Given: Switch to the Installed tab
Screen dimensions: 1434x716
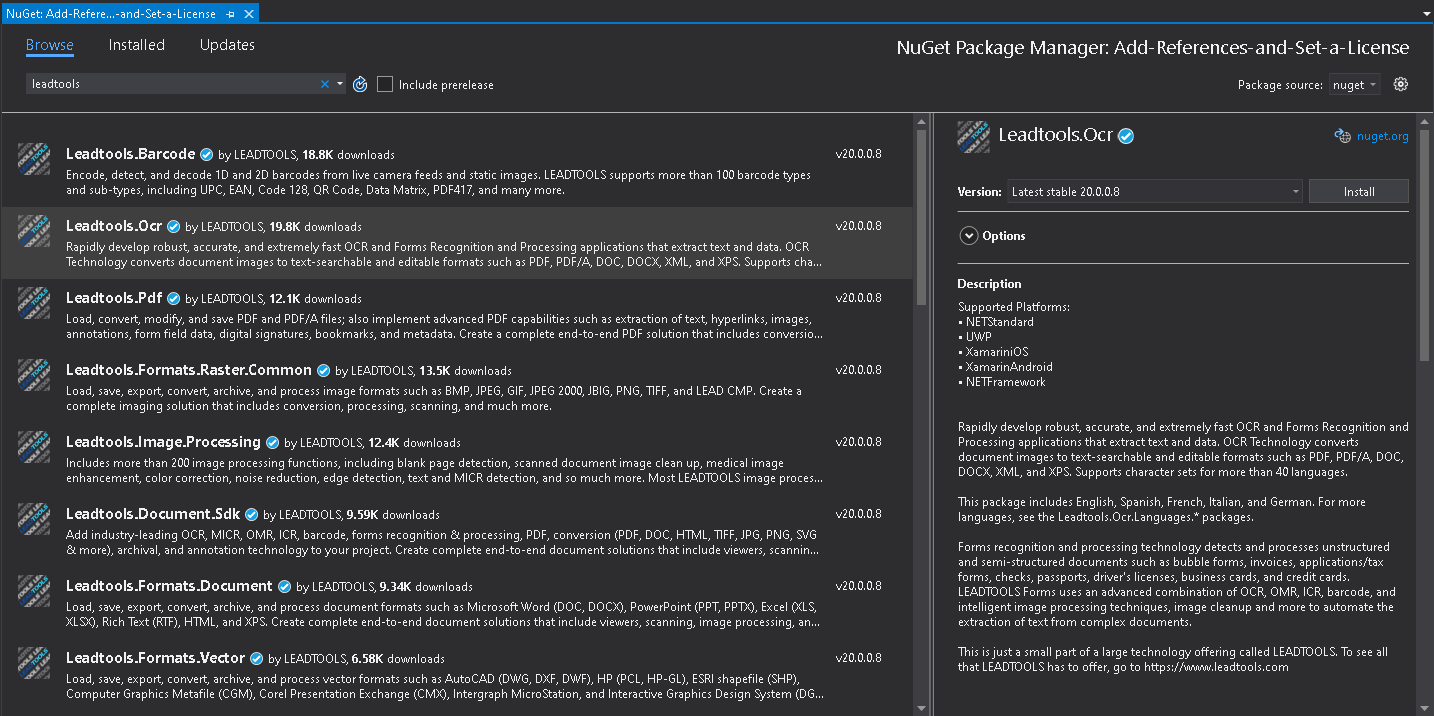Looking at the screenshot, I should click(x=137, y=45).
